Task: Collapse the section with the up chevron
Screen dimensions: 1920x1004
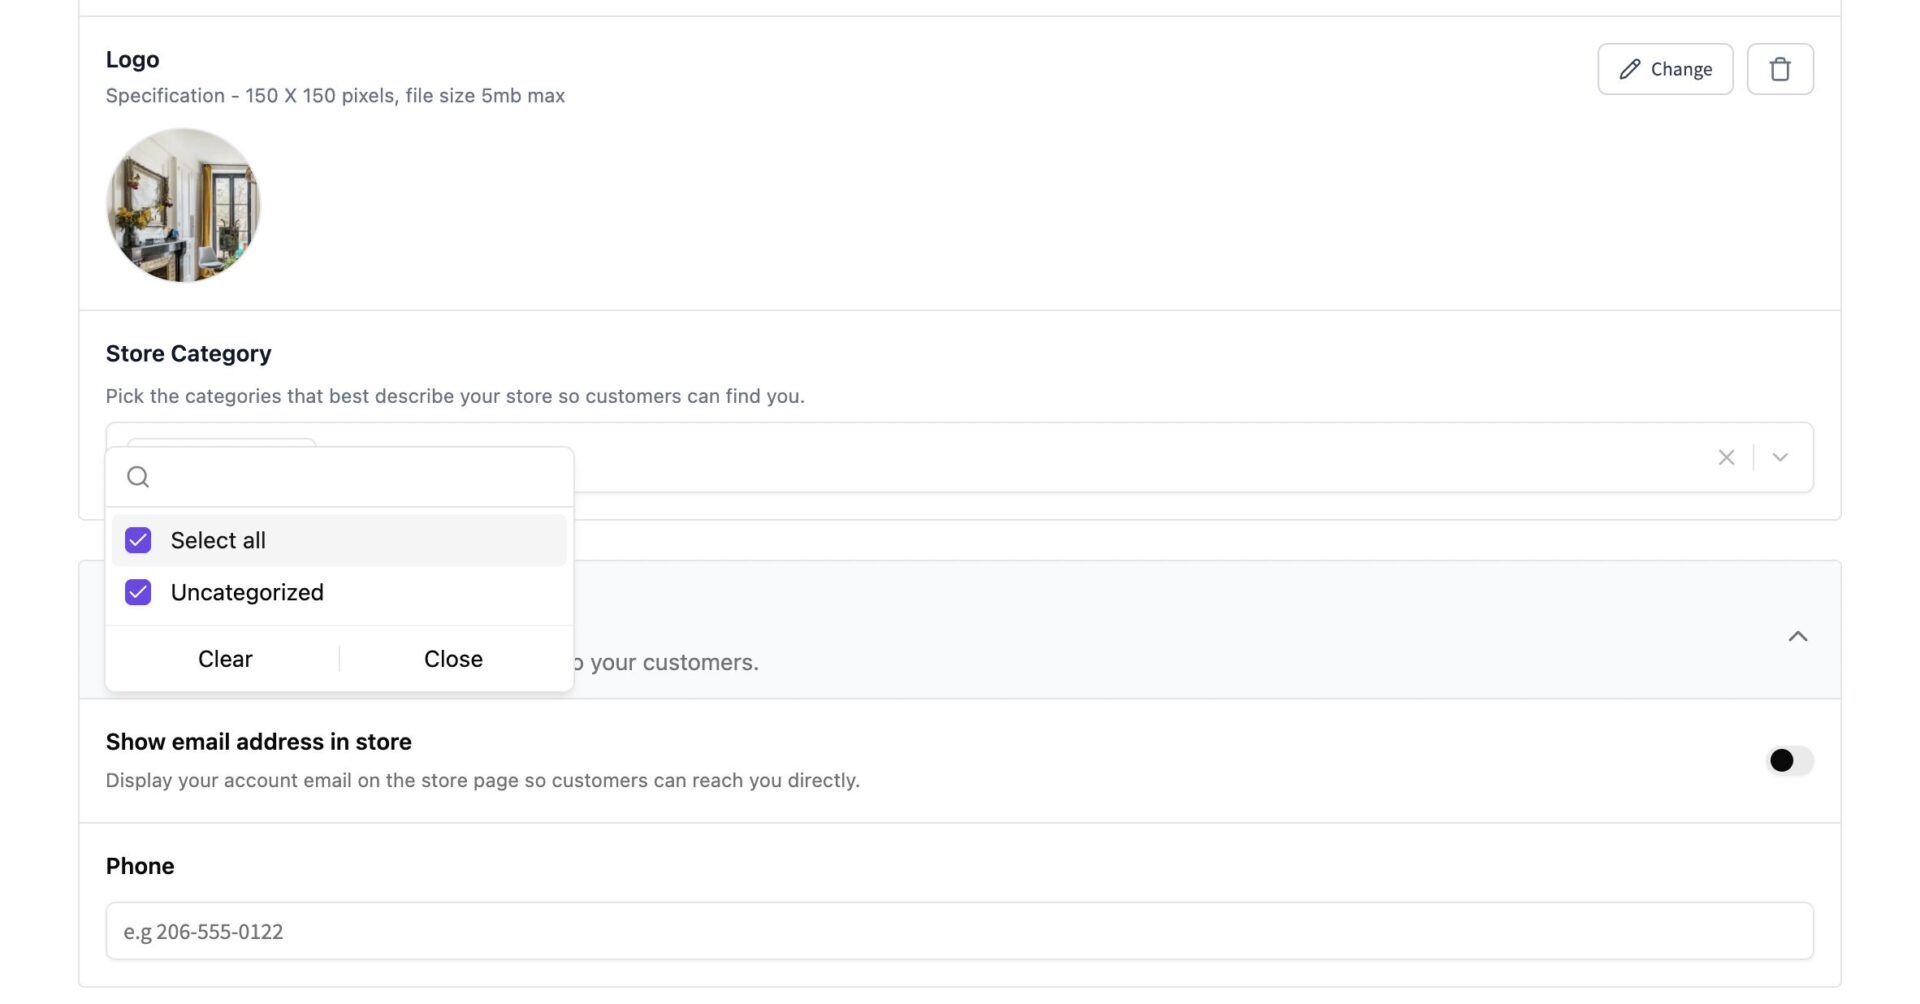Action: pos(1798,636)
